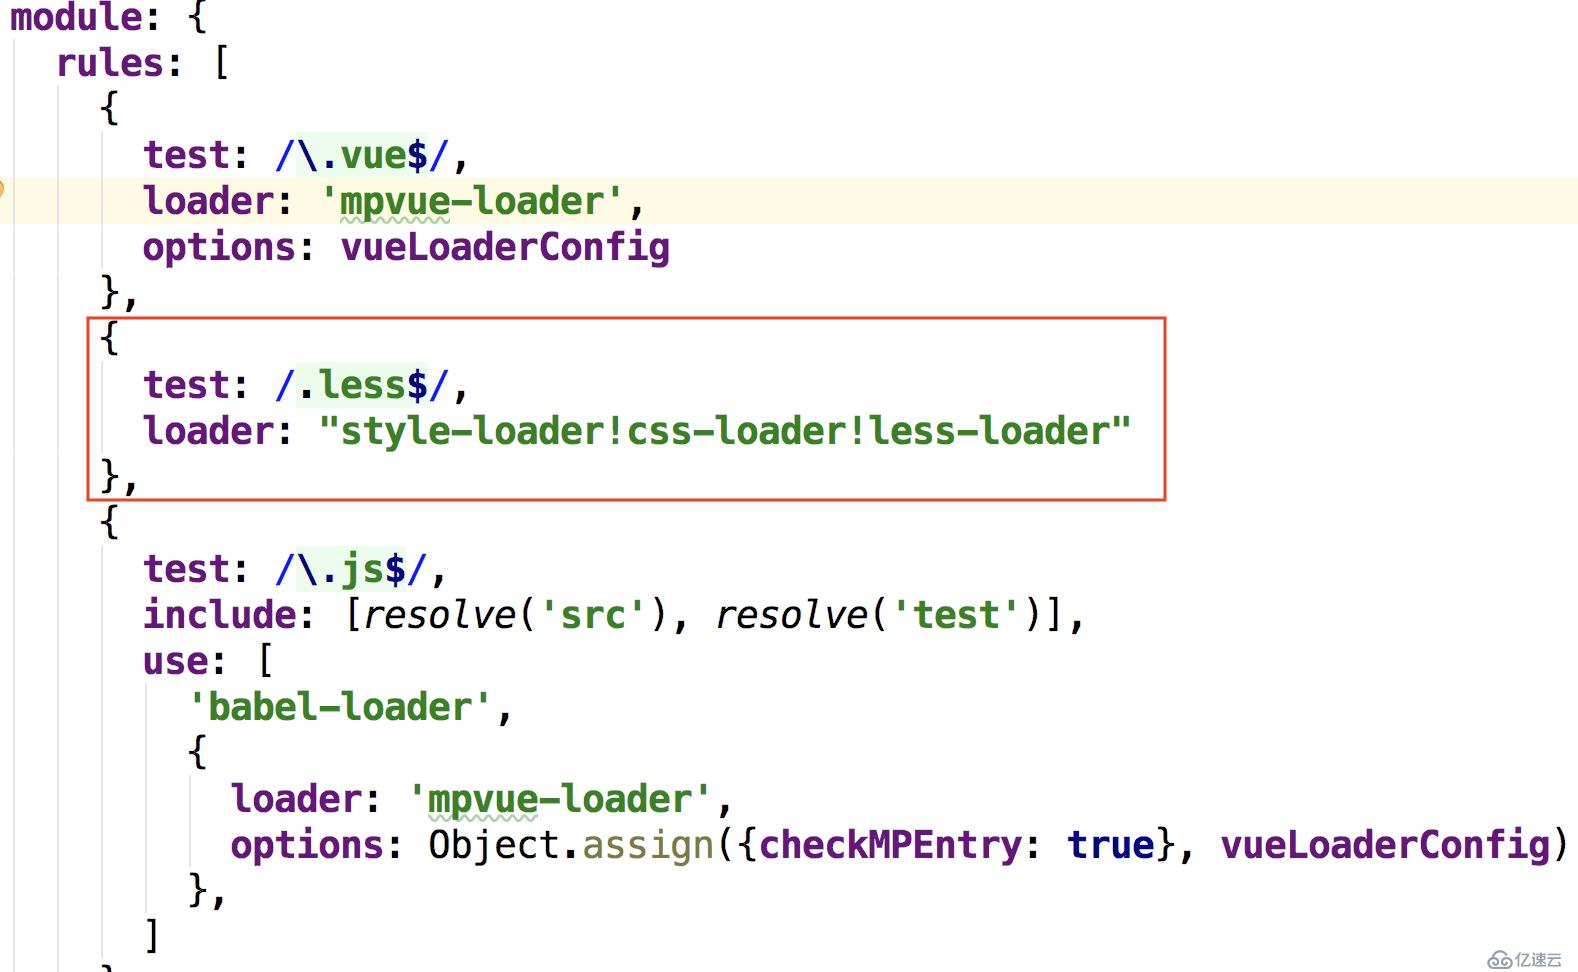This screenshot has height=972, width=1578.
Task: Click 'loader' key of the less rule
Action: pos(209,431)
